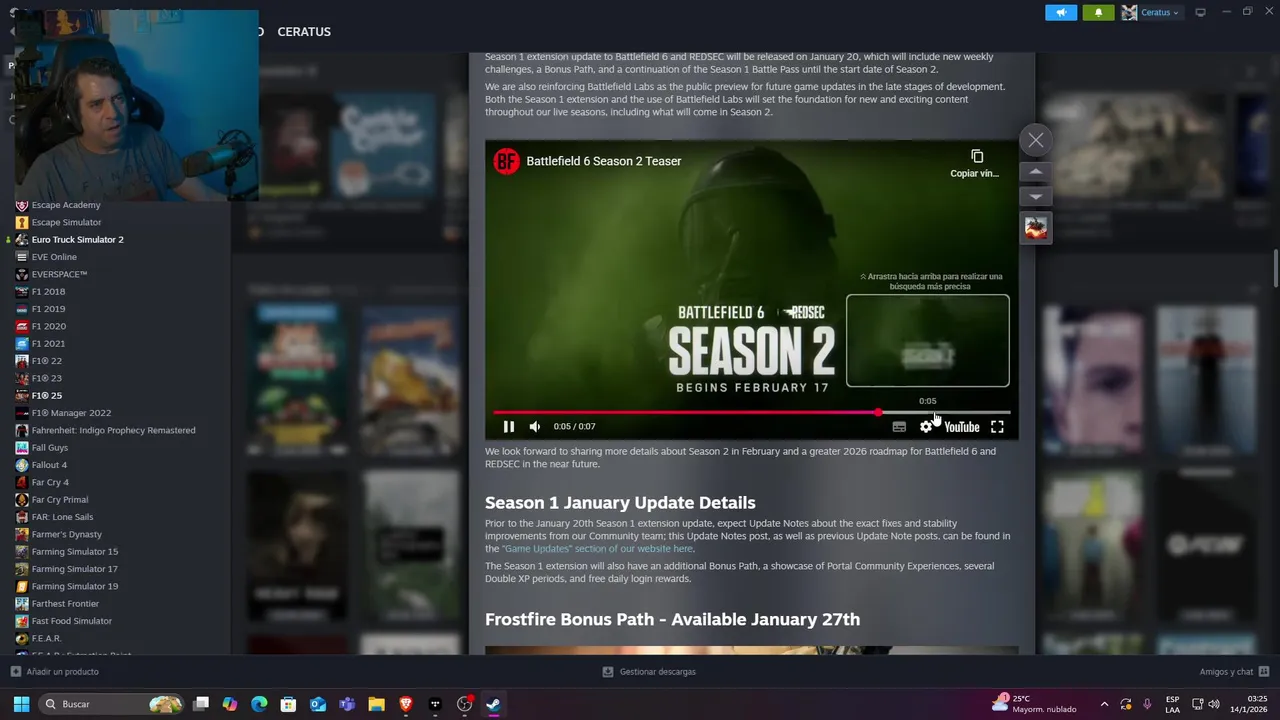The width and height of the screenshot is (1280, 720).
Task: Select F1 2019 in game list
Action: [x=48, y=309]
